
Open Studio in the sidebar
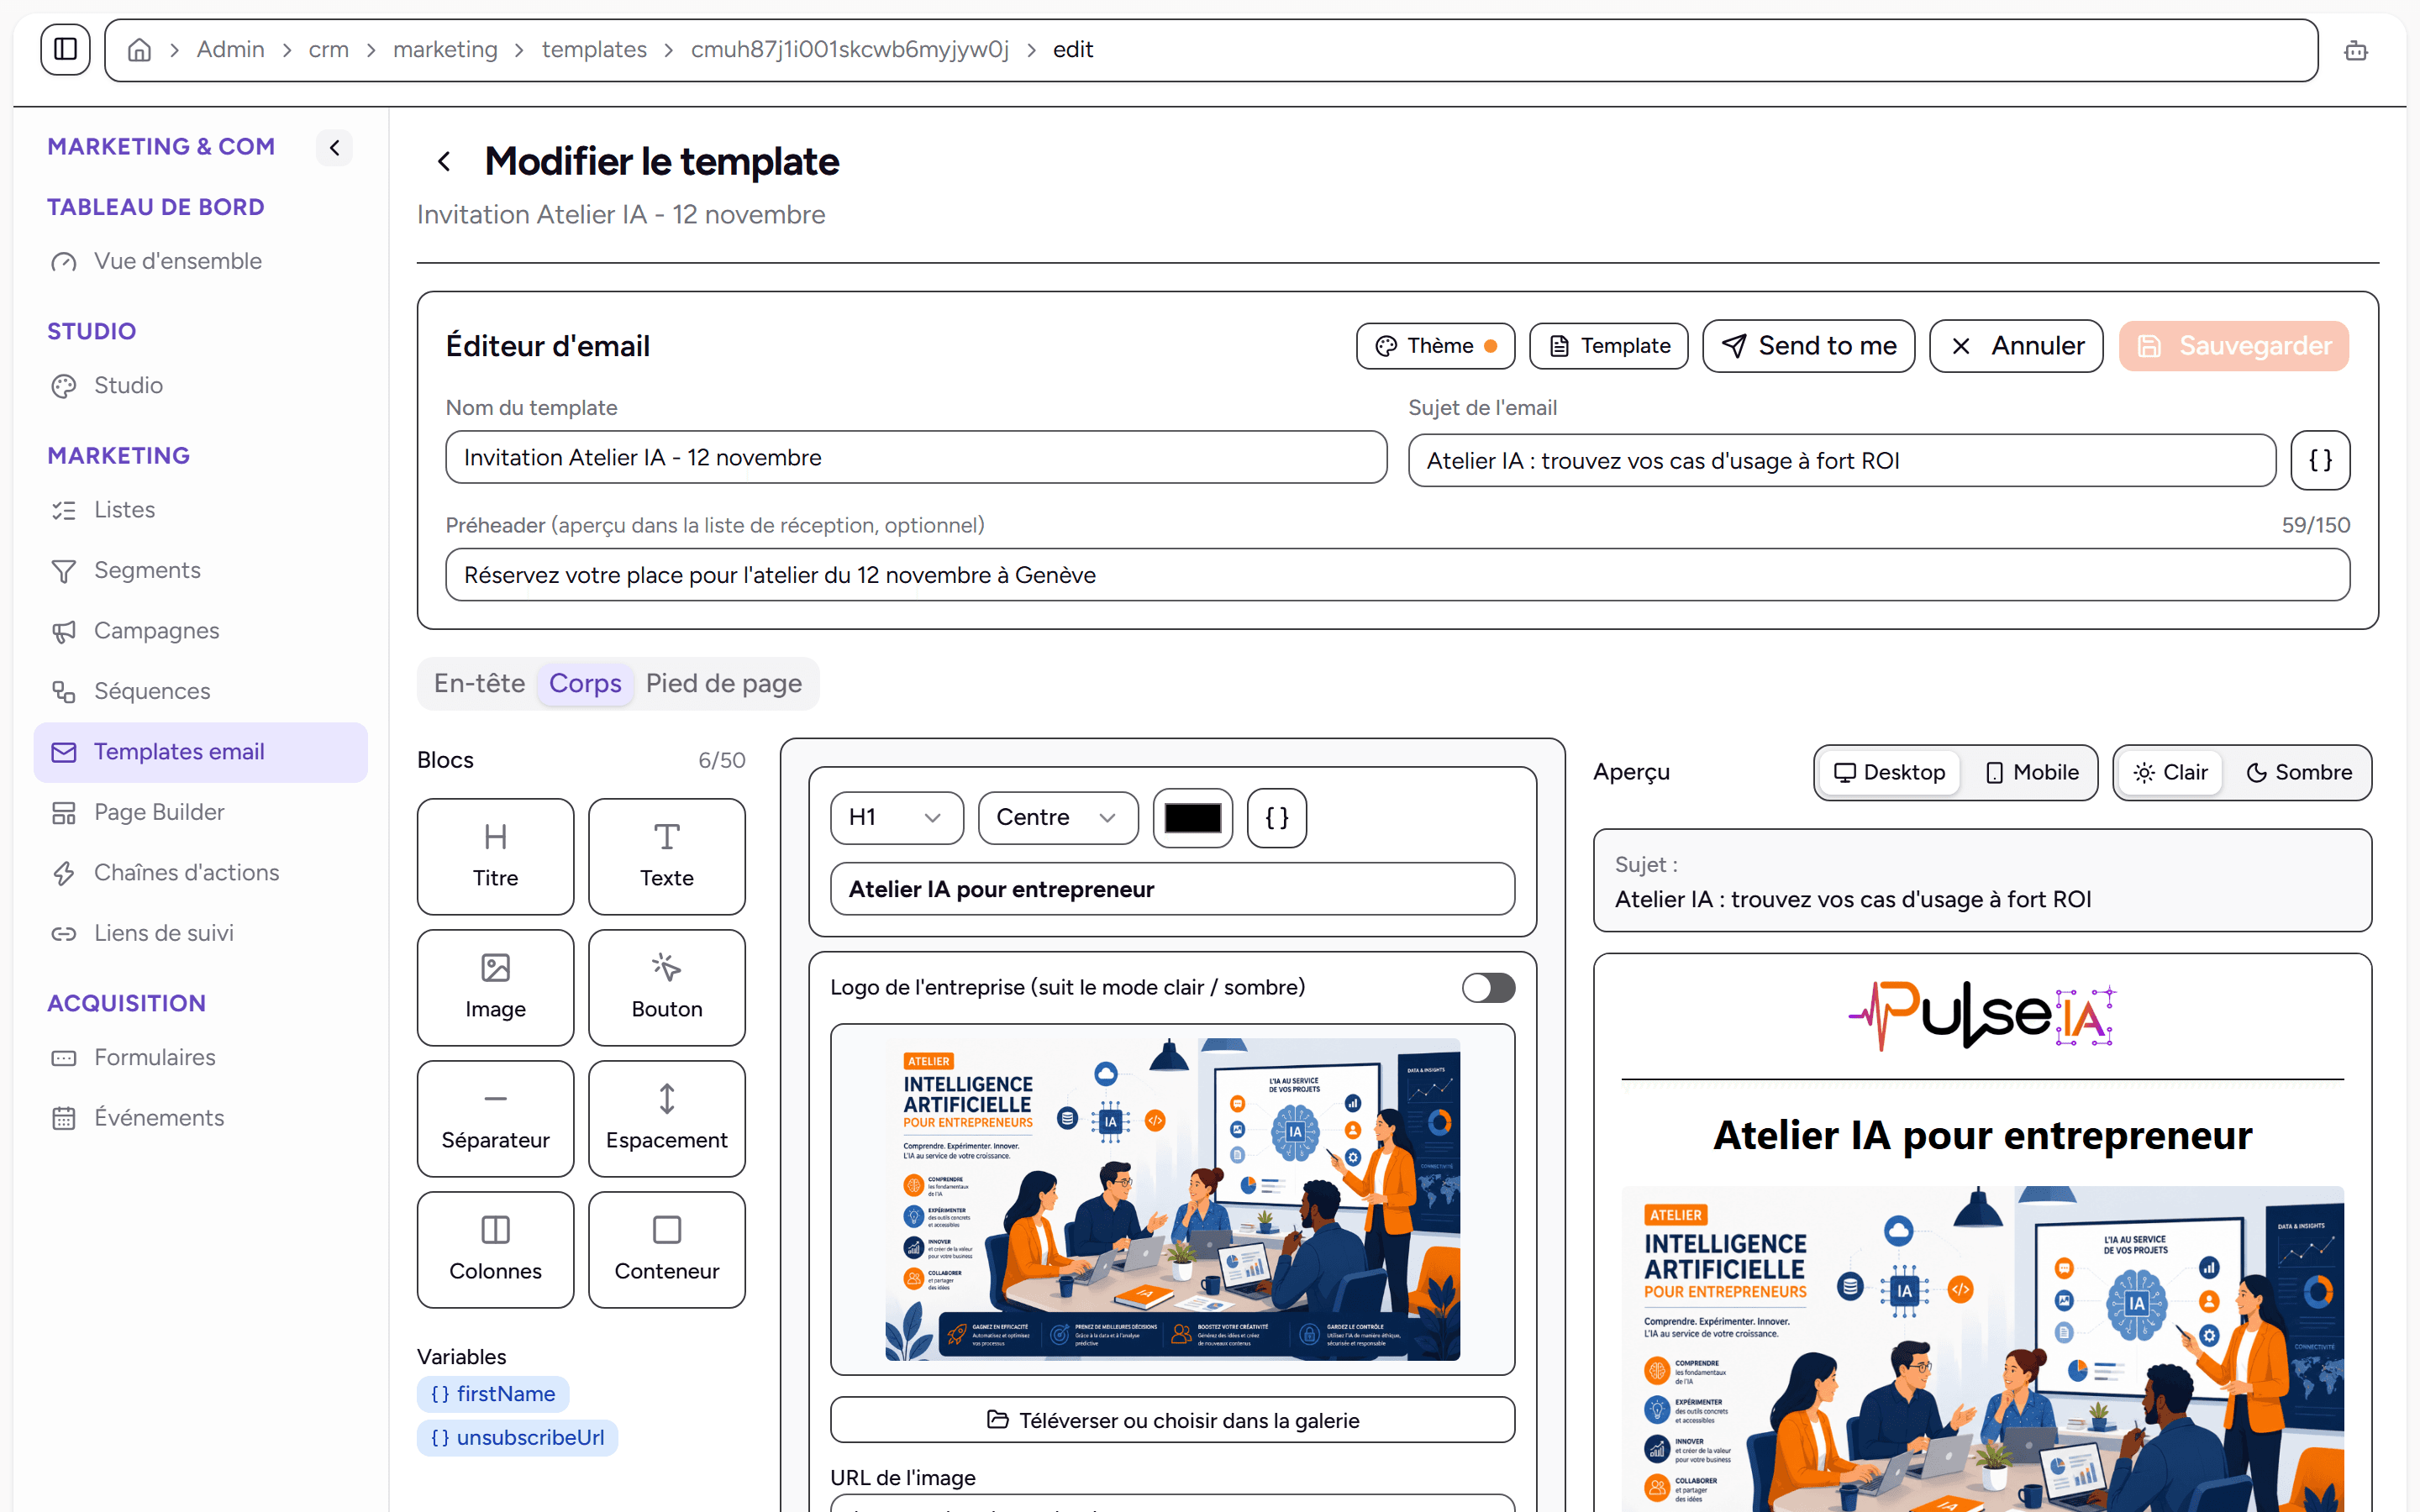click(200, 385)
